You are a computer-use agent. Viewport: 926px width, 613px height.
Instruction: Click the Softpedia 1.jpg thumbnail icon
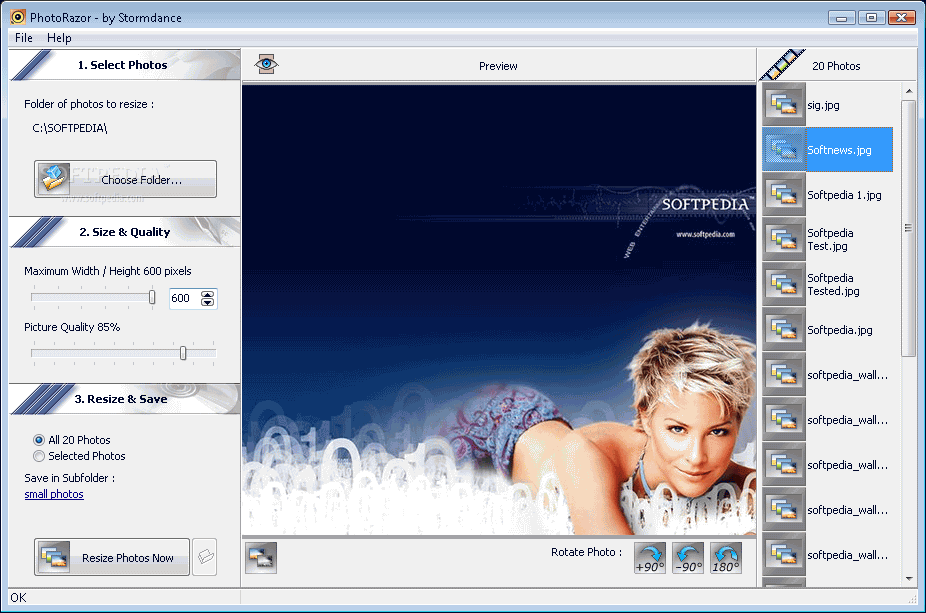[x=784, y=194]
